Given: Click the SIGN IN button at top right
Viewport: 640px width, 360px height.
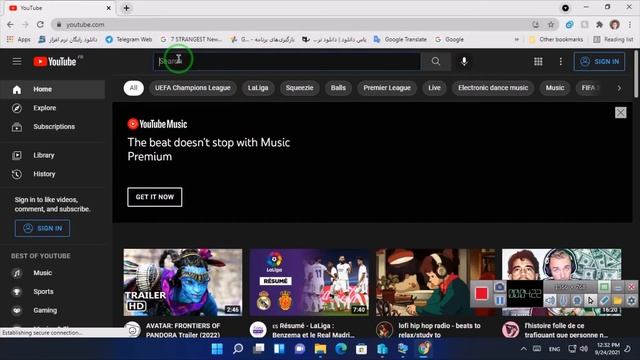Looking at the screenshot, I should 599,62.
